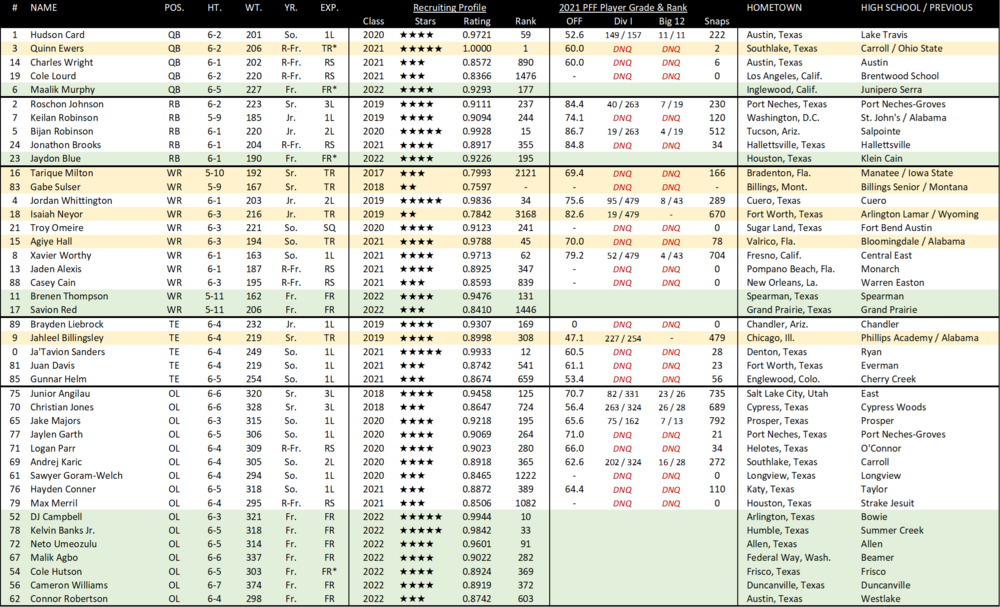Select the 1.0000 rating cell
1000x607 pixels.
[x=475, y=48]
